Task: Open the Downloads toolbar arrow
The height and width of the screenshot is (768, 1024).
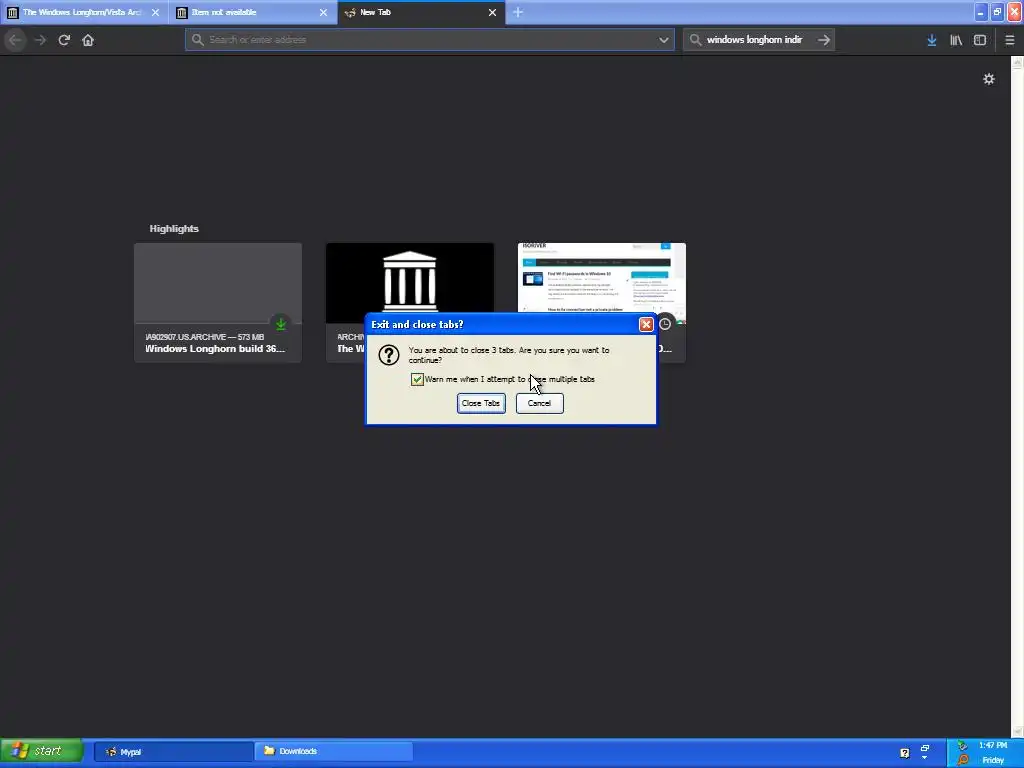Action: (x=932, y=40)
